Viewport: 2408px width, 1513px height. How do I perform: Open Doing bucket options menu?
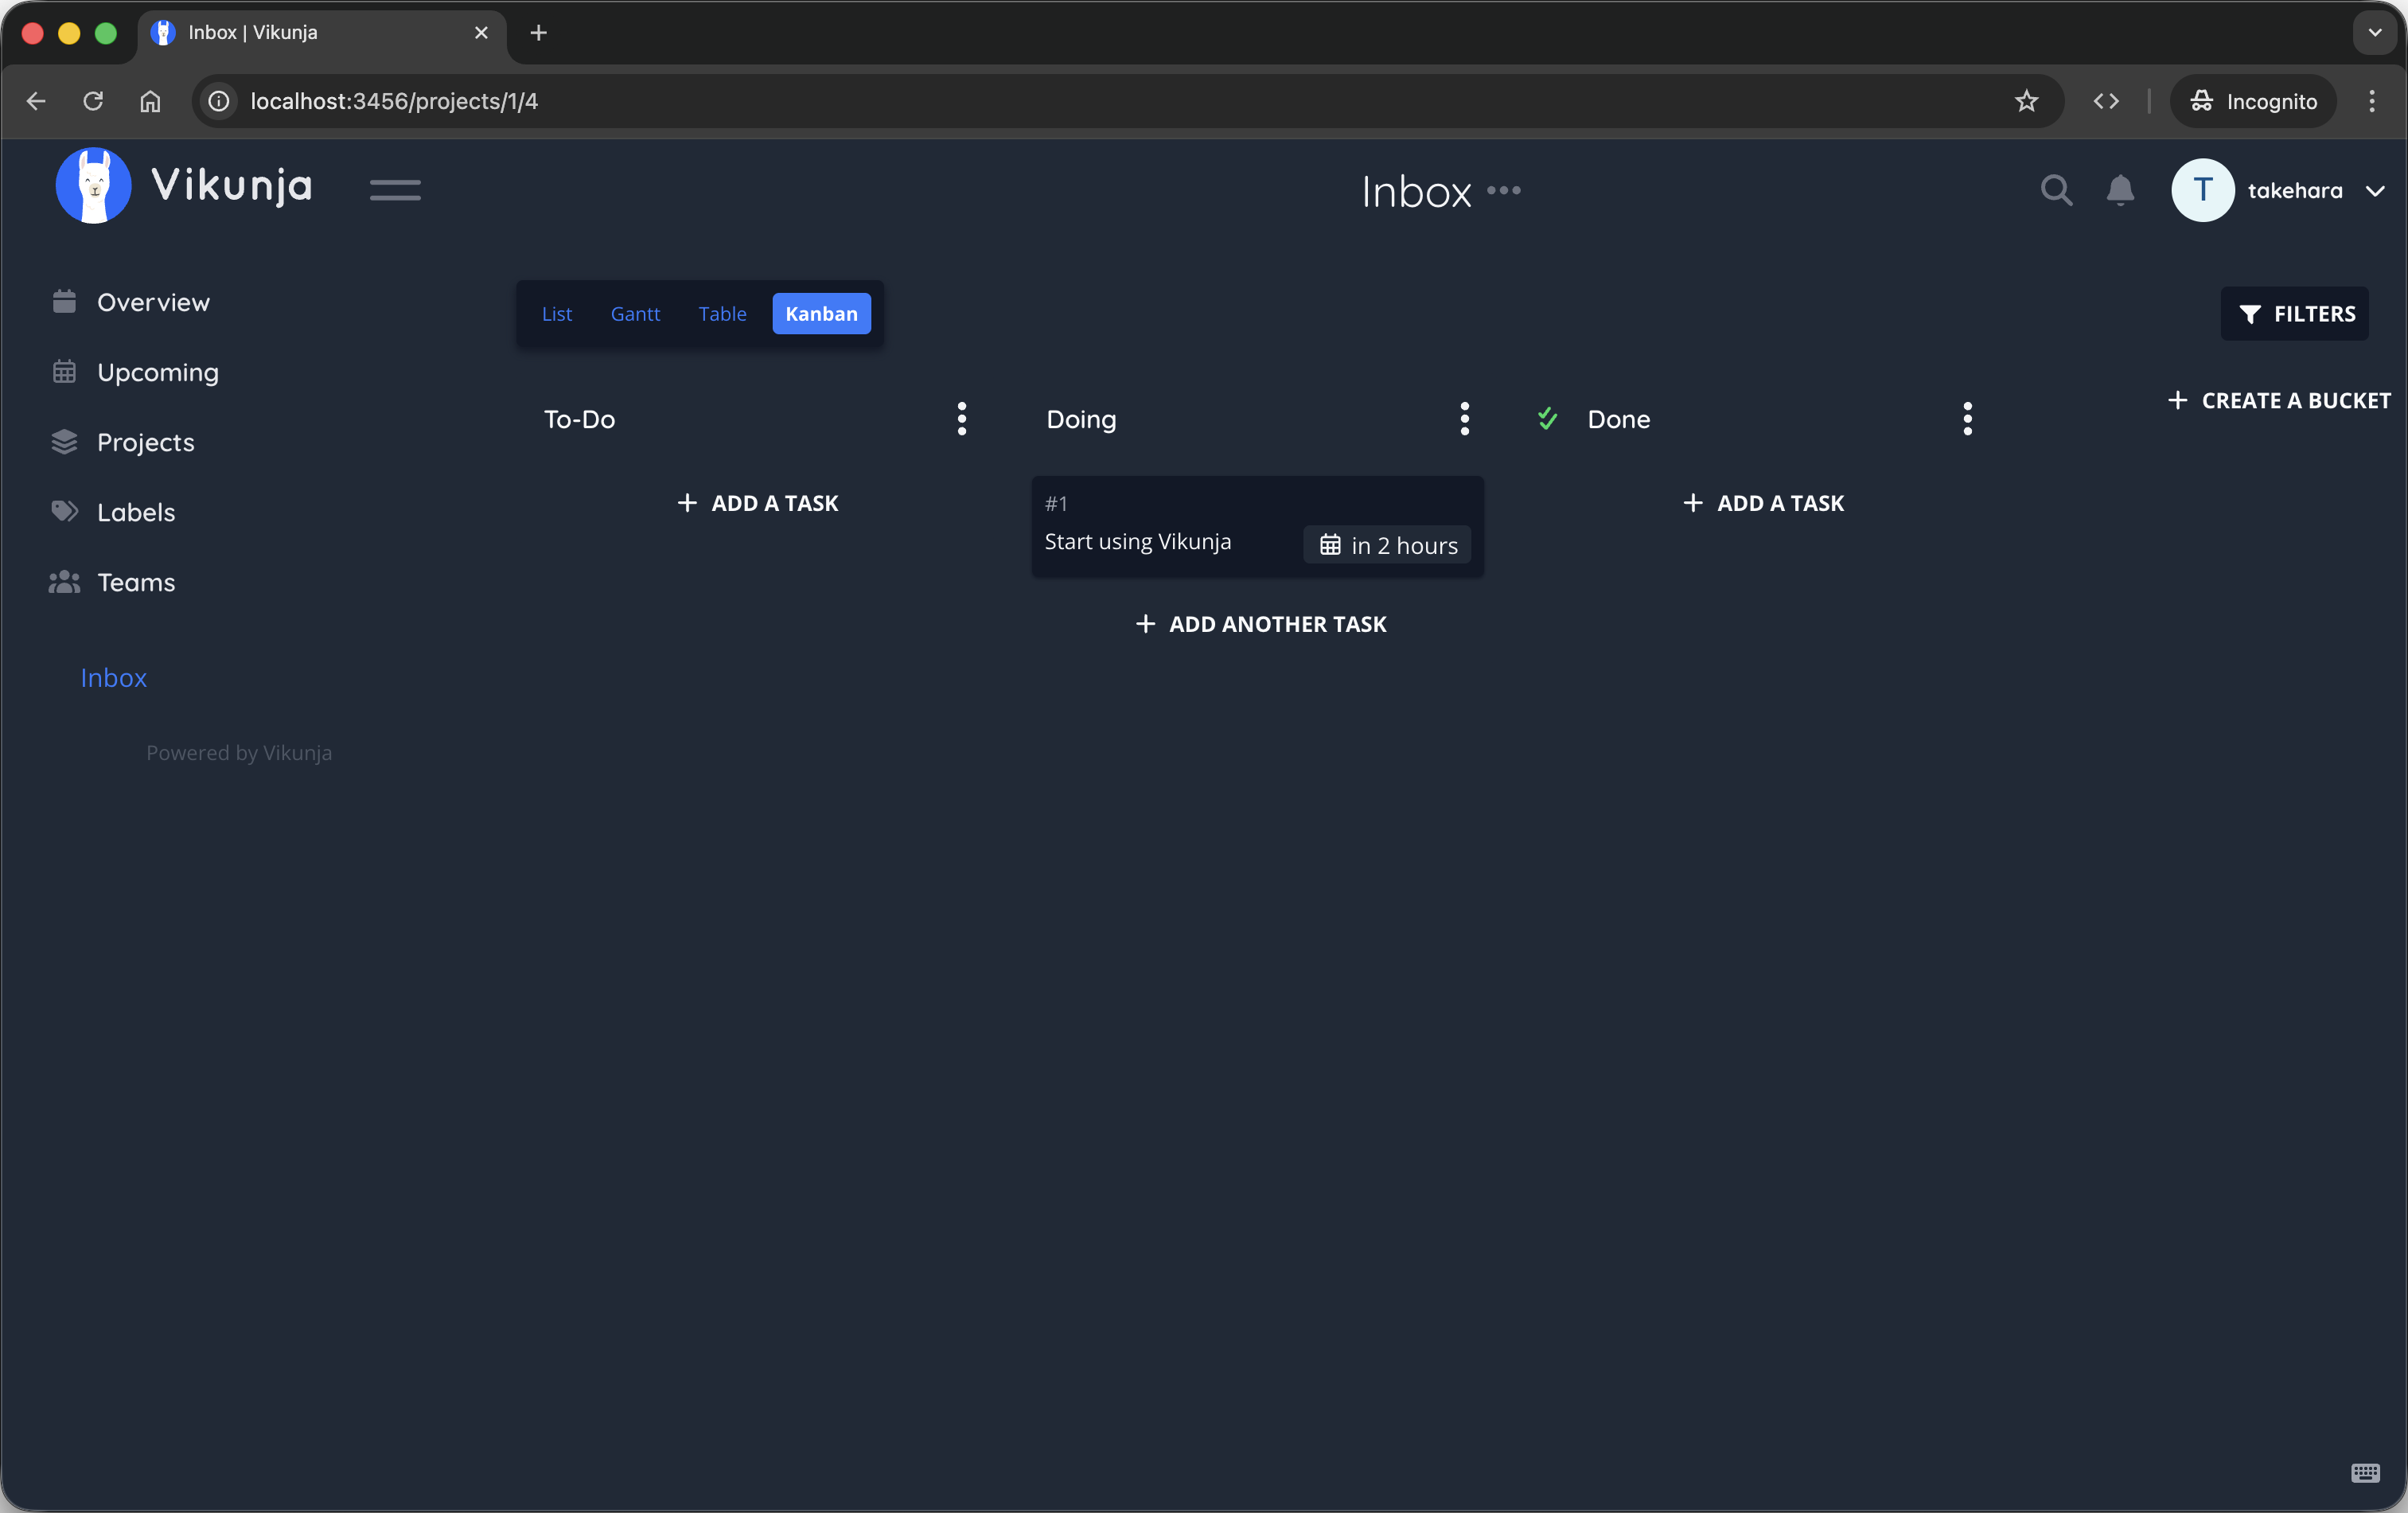pyautogui.click(x=1464, y=419)
